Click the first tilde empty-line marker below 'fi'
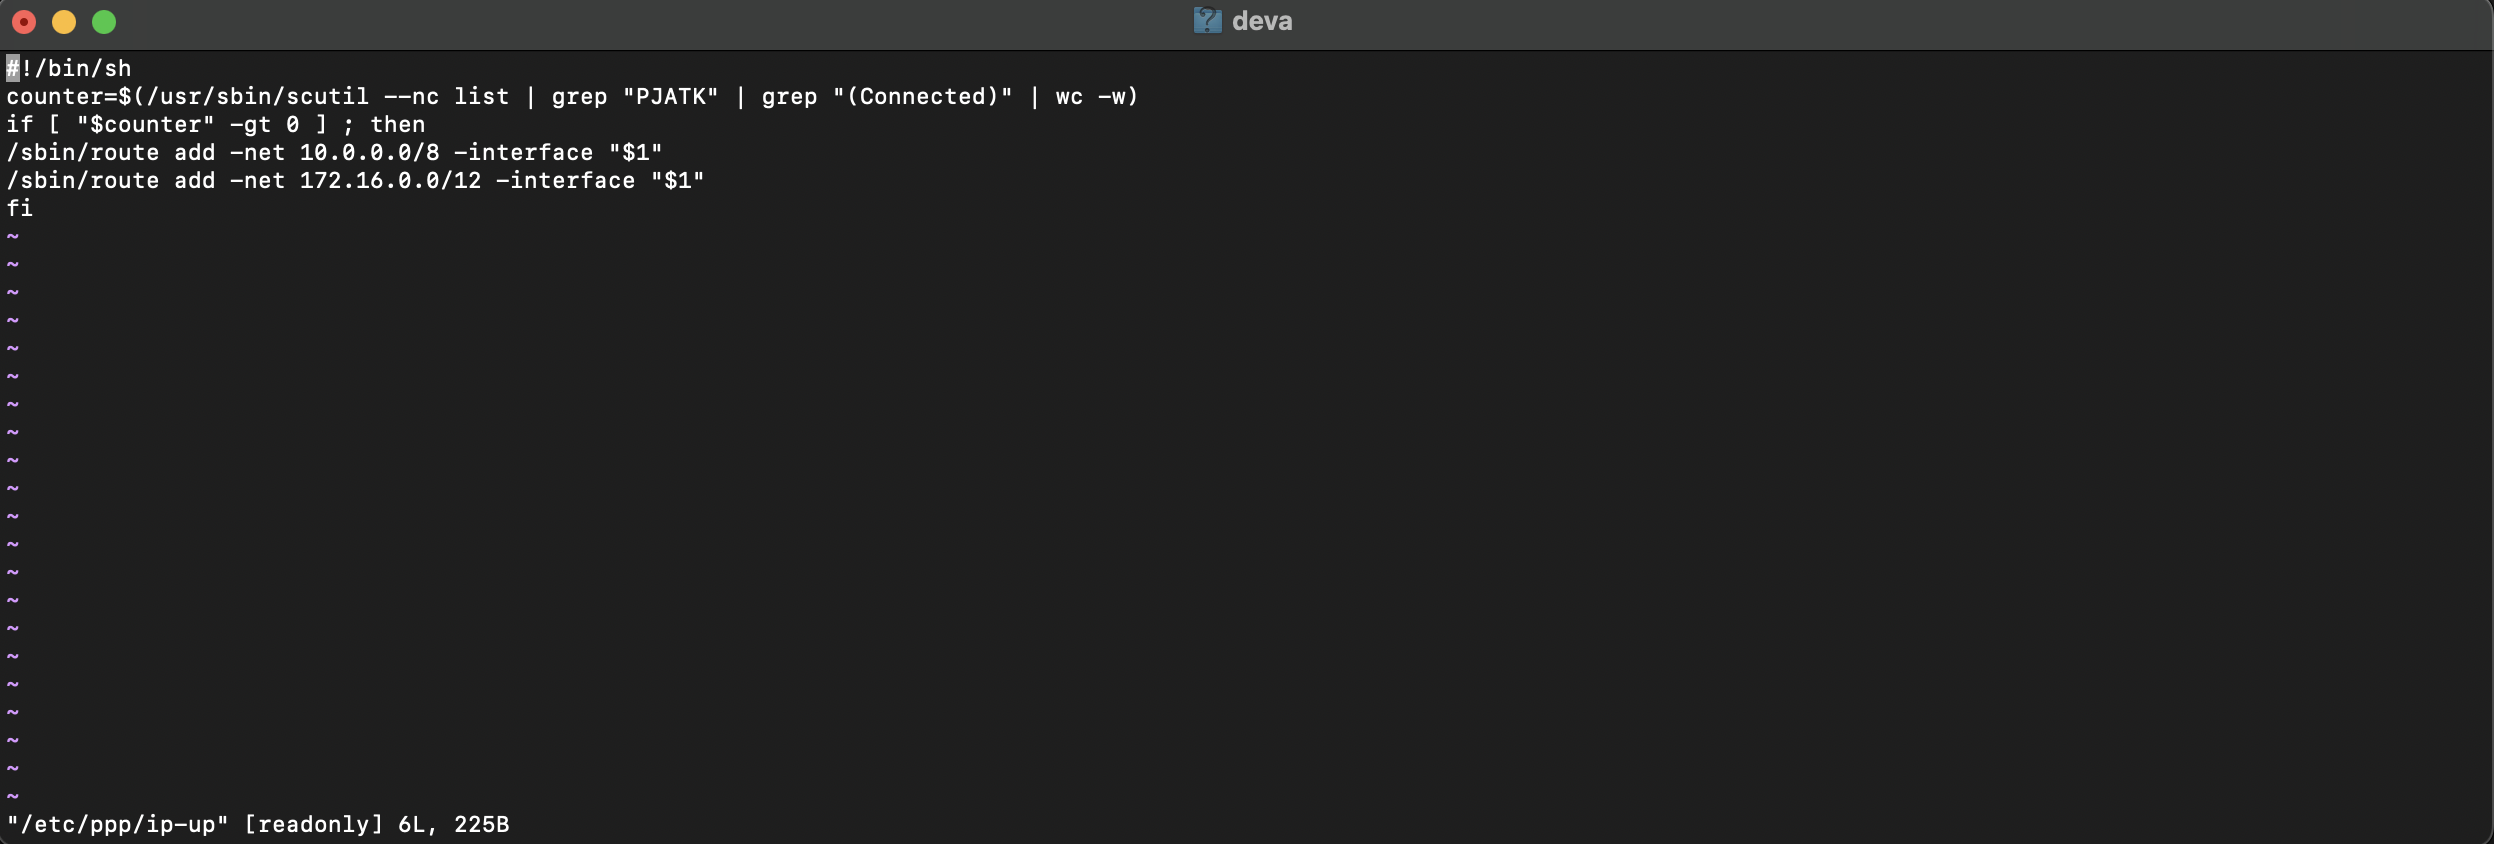This screenshot has width=2494, height=844. pyautogui.click(x=13, y=236)
